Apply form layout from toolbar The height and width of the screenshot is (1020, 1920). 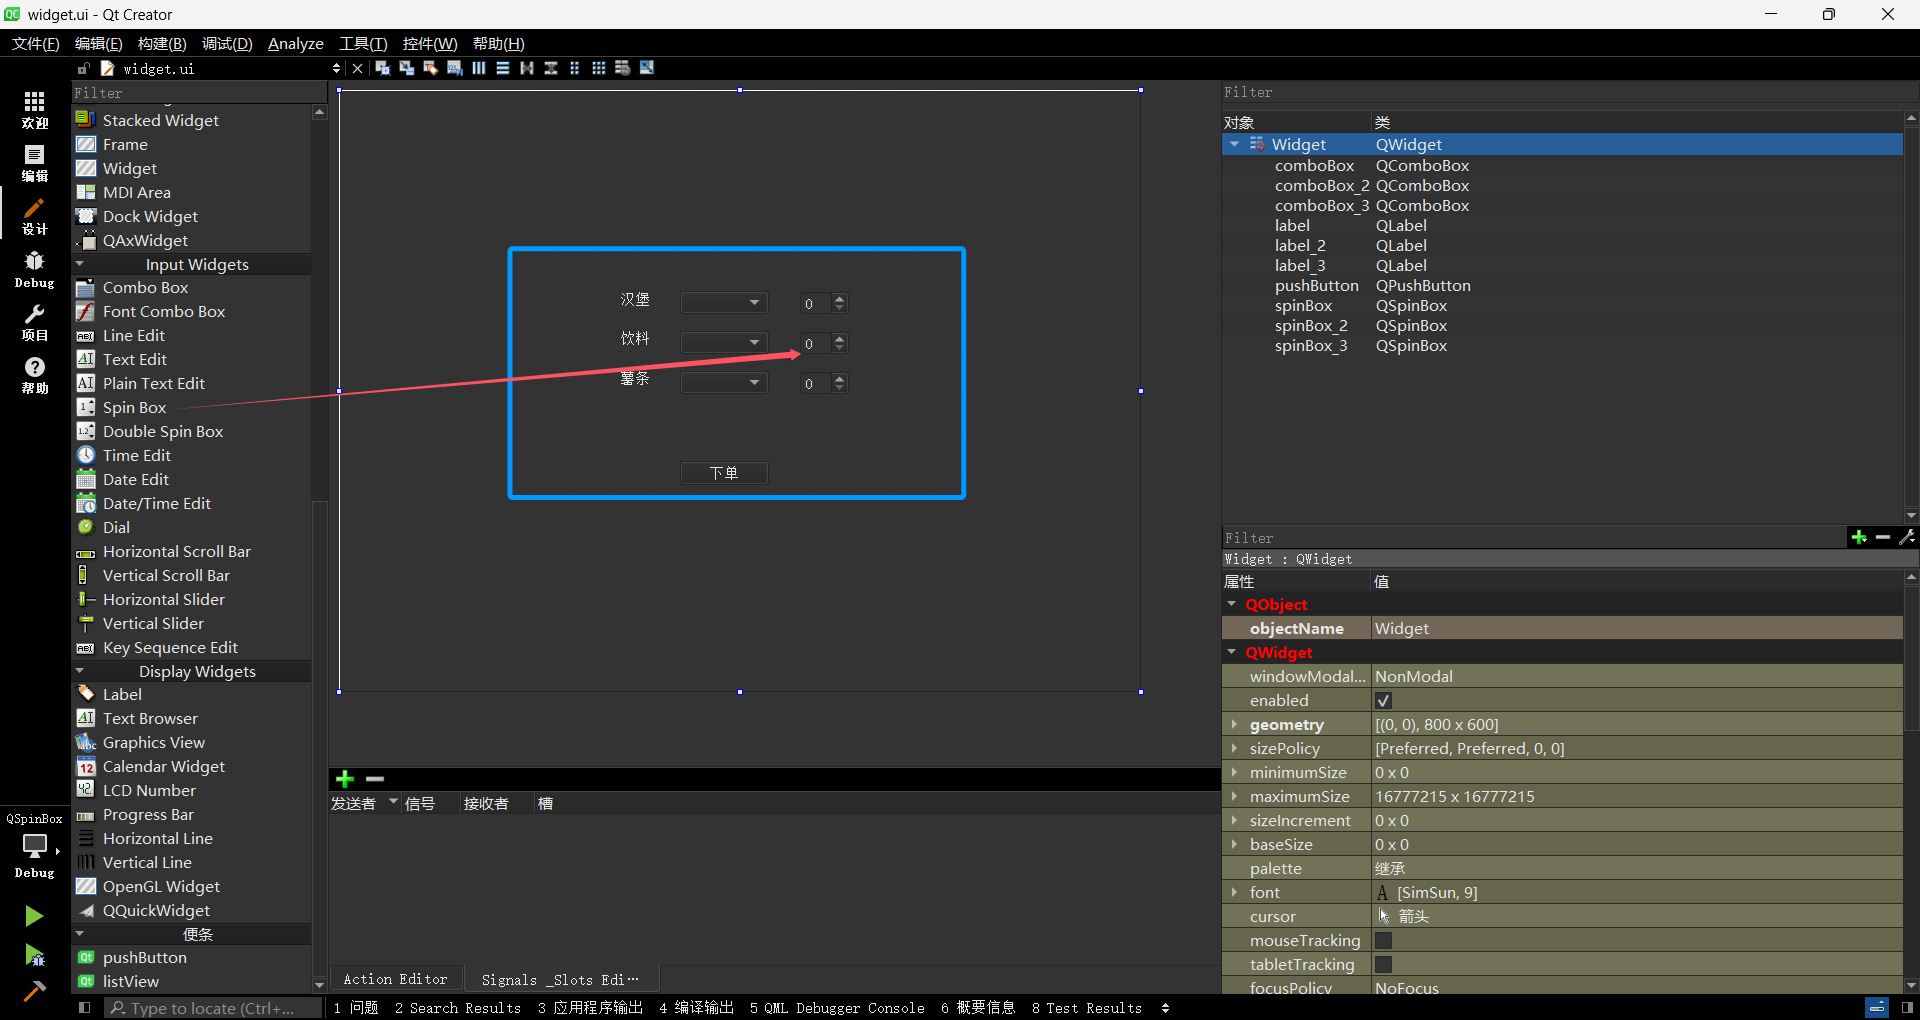[575, 68]
